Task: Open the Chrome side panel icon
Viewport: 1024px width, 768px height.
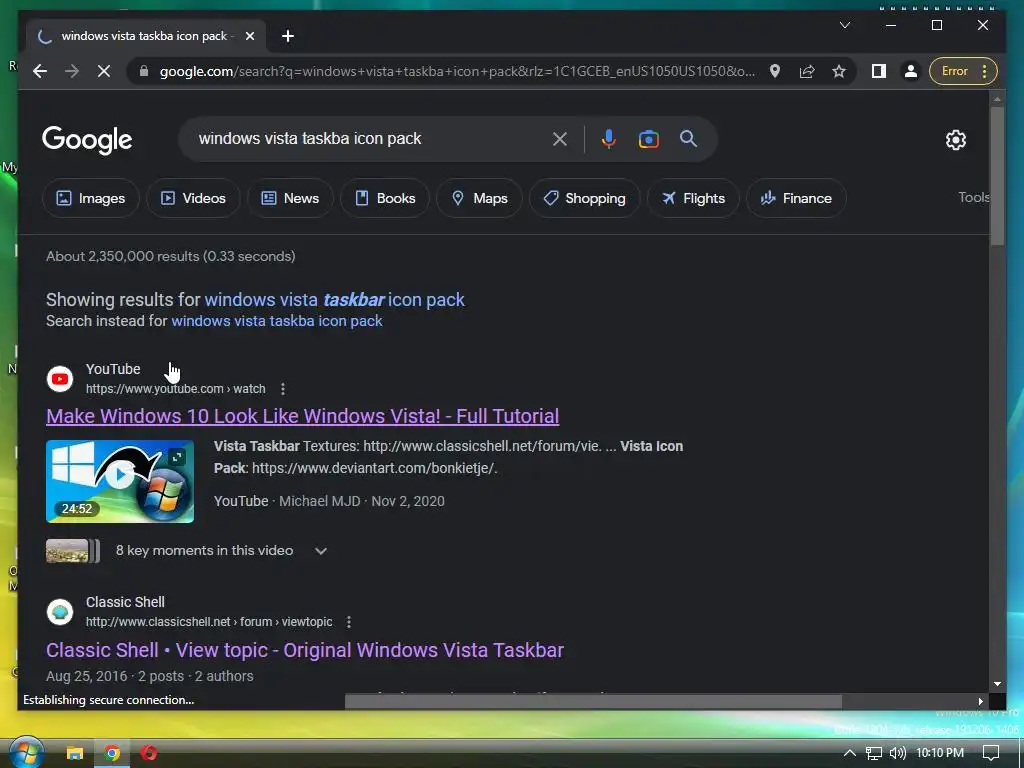Action: point(879,71)
